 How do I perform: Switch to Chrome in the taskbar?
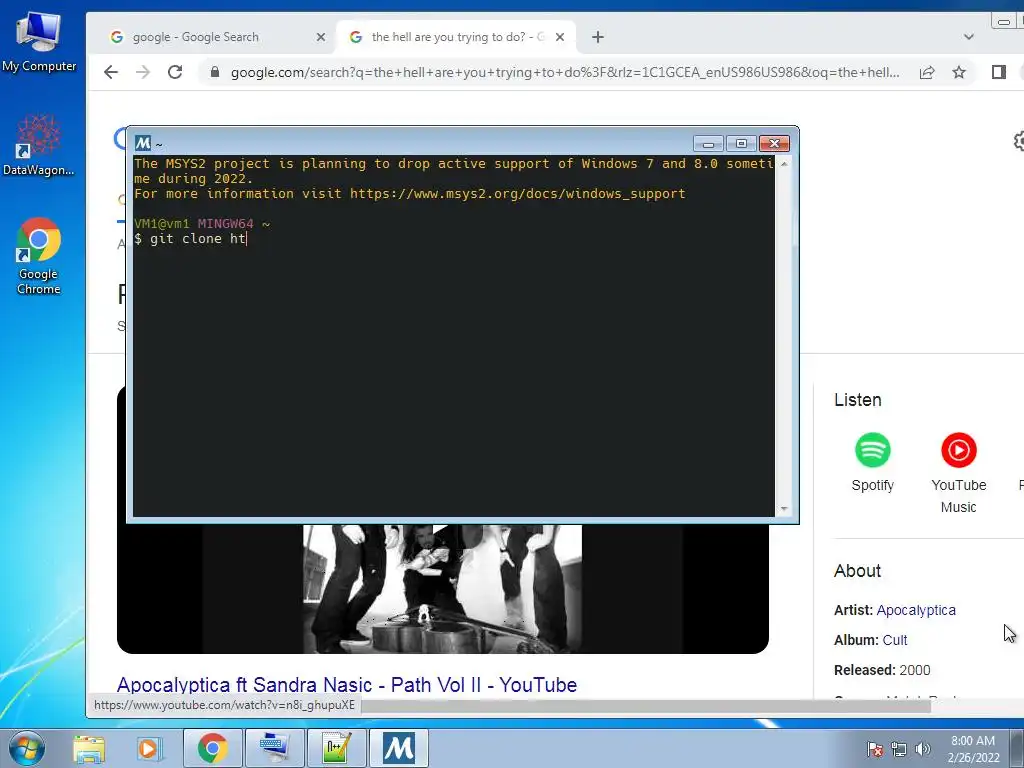coord(213,748)
